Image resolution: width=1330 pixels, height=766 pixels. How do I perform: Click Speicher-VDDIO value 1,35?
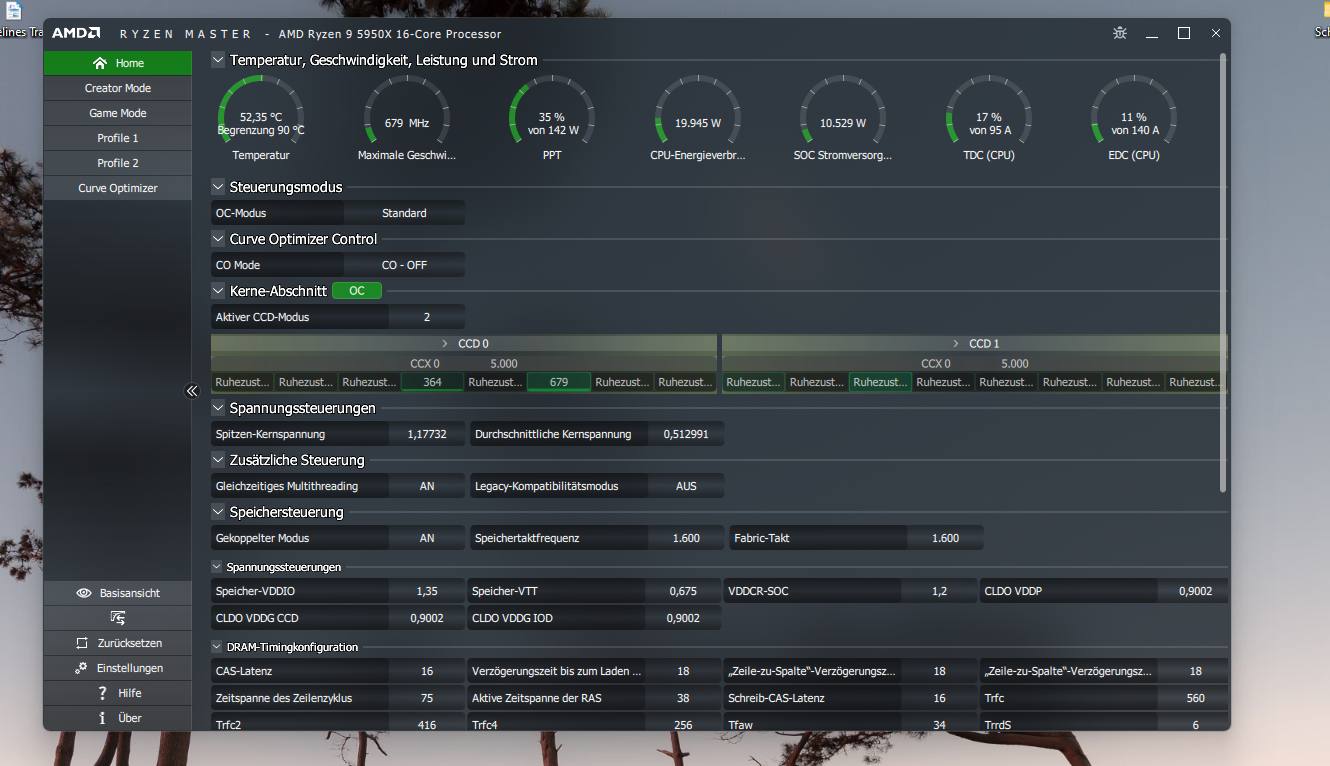click(427, 591)
